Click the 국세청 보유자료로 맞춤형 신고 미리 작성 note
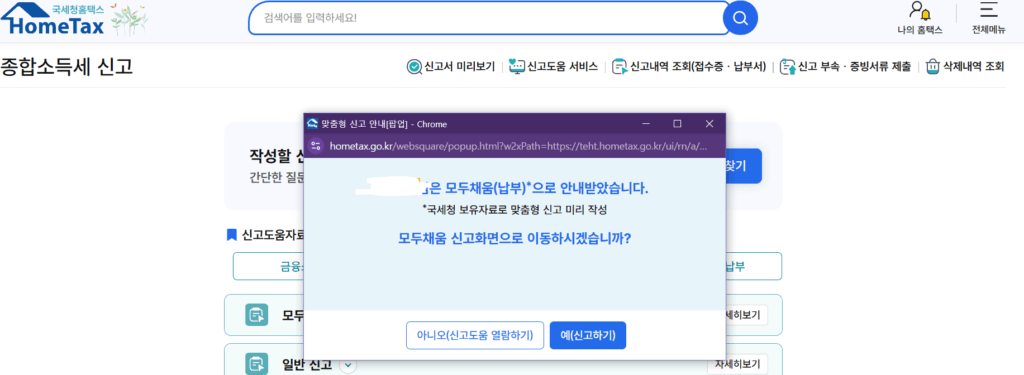 515,210
